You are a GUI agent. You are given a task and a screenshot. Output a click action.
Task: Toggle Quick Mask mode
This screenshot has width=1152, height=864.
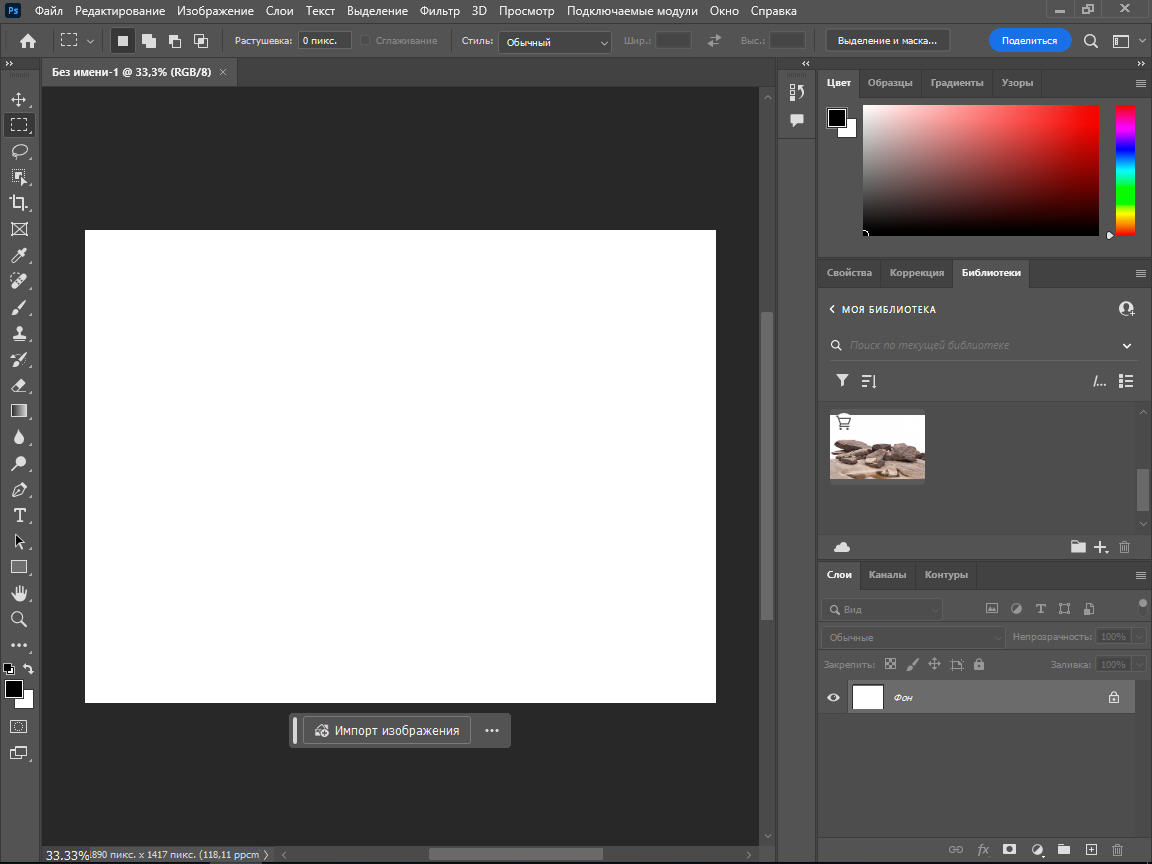18,726
